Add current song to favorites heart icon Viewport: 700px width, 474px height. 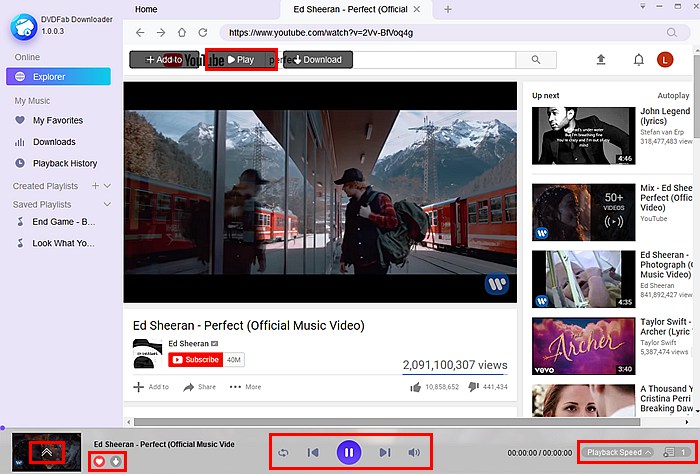(x=100, y=461)
